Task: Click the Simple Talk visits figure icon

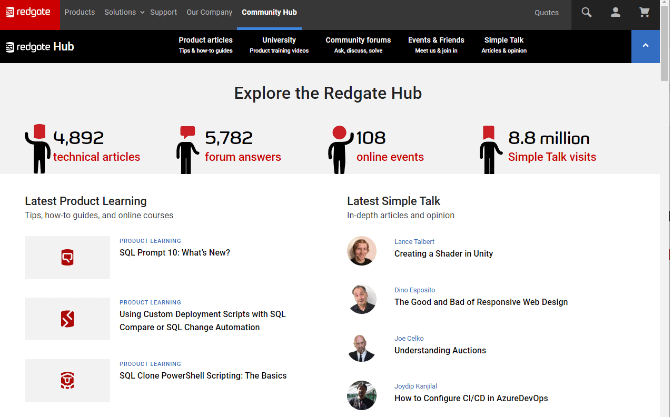Action: pyautogui.click(x=490, y=150)
